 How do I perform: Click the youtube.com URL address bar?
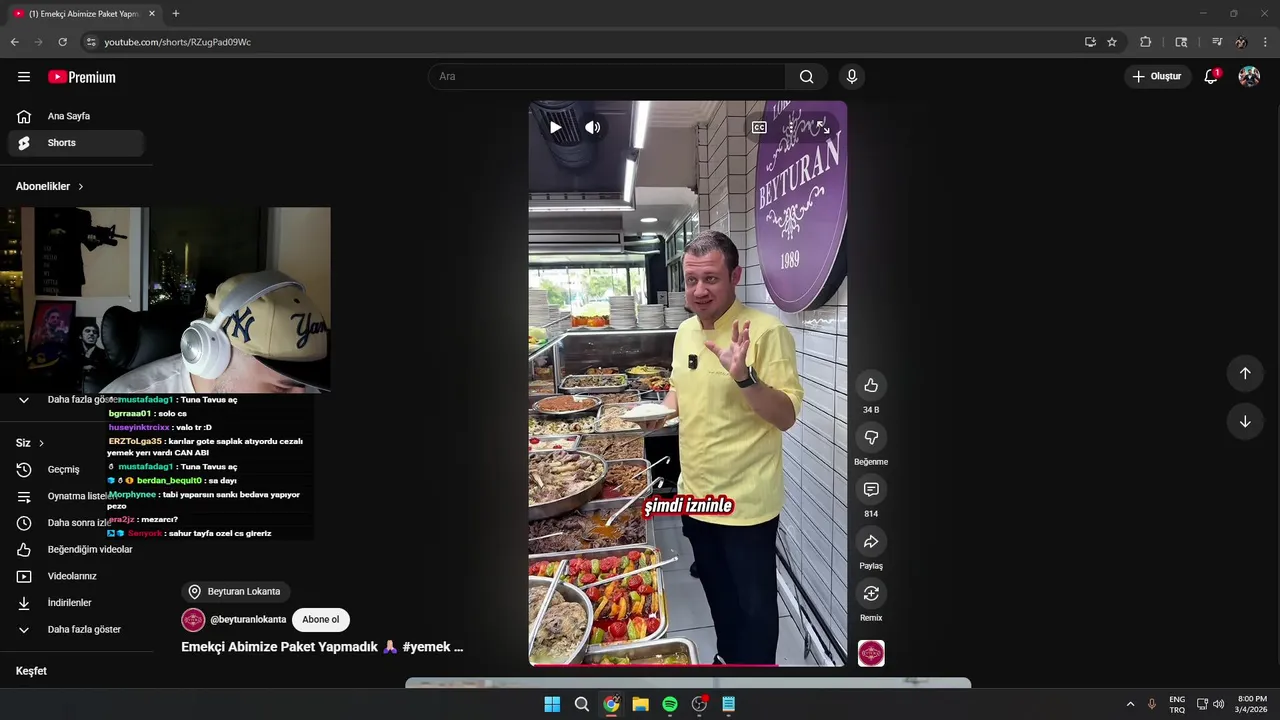tap(178, 42)
